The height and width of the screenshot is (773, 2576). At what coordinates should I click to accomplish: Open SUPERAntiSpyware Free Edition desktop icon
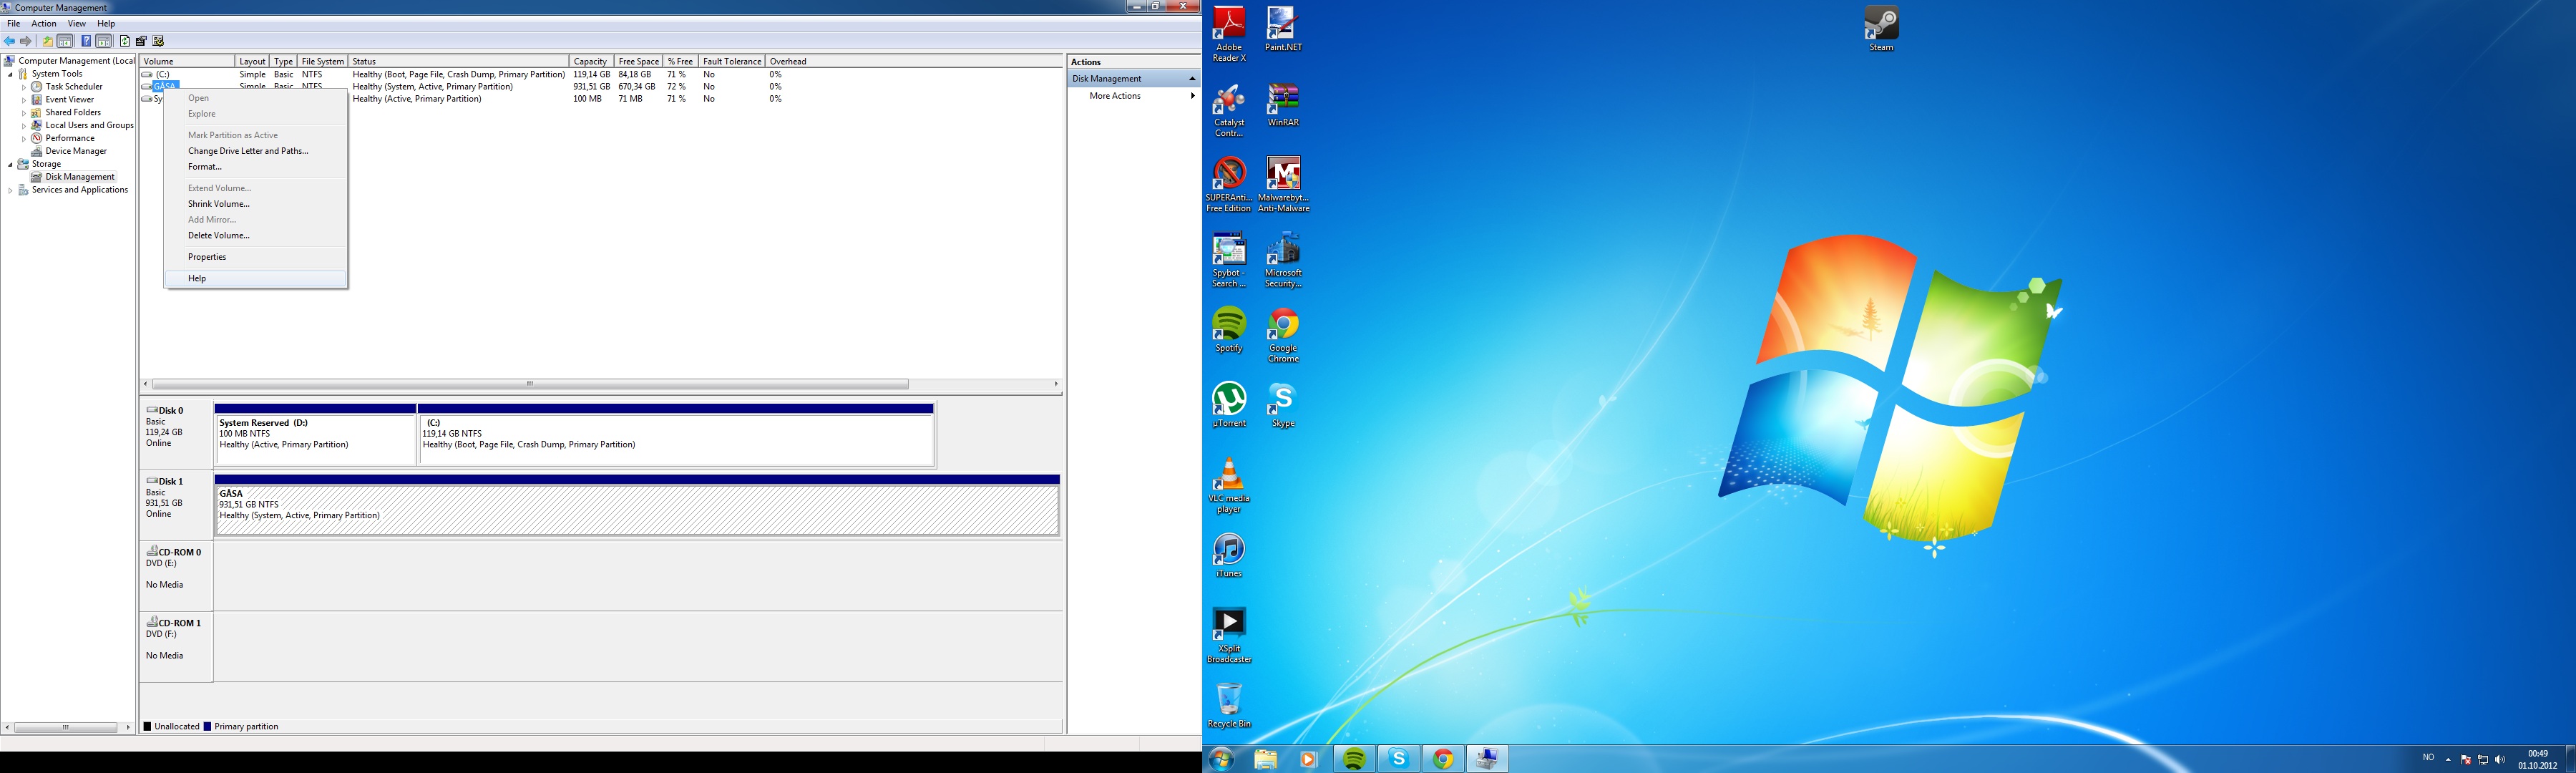1229,185
